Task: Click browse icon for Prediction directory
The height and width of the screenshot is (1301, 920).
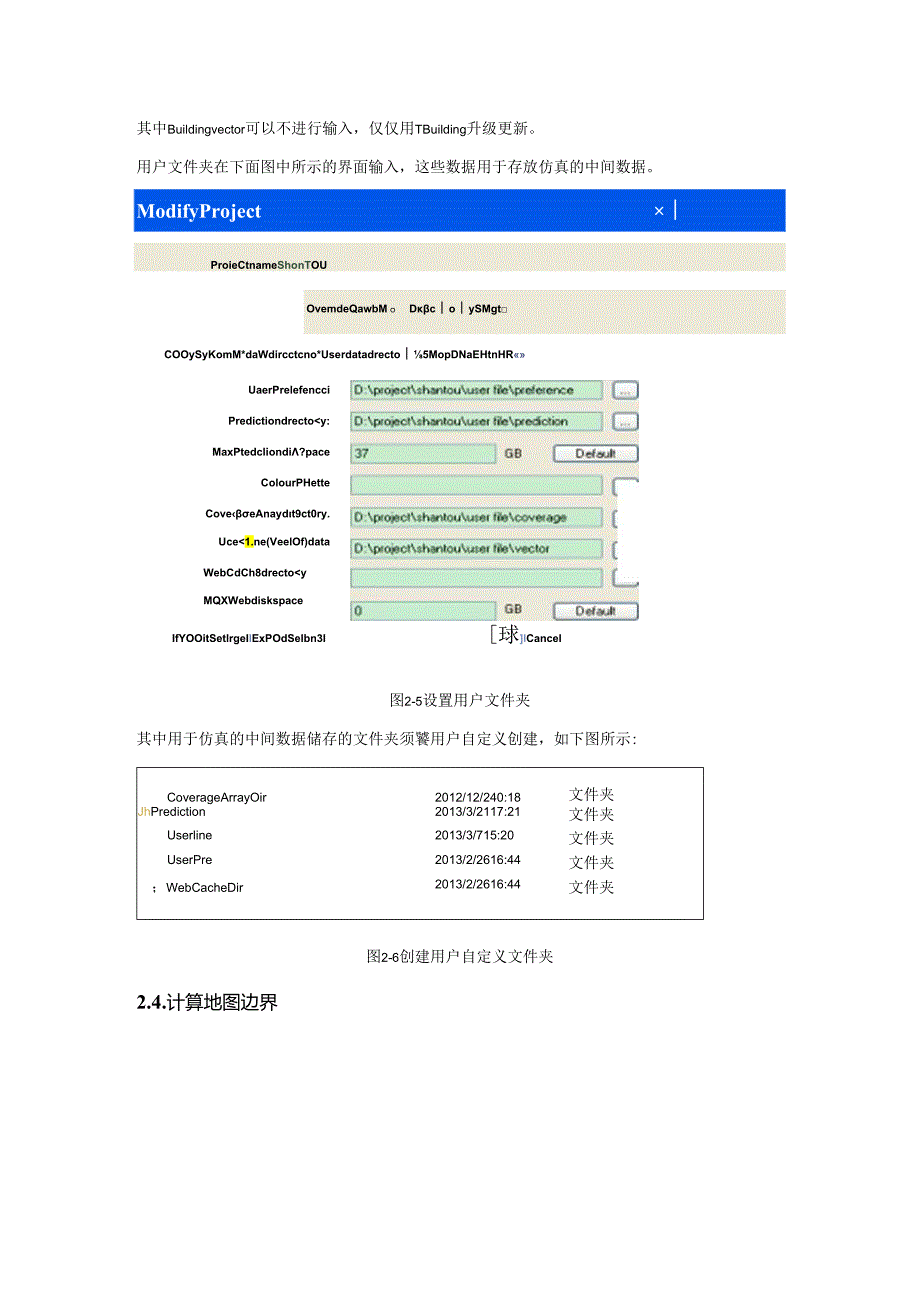Action: (x=624, y=421)
